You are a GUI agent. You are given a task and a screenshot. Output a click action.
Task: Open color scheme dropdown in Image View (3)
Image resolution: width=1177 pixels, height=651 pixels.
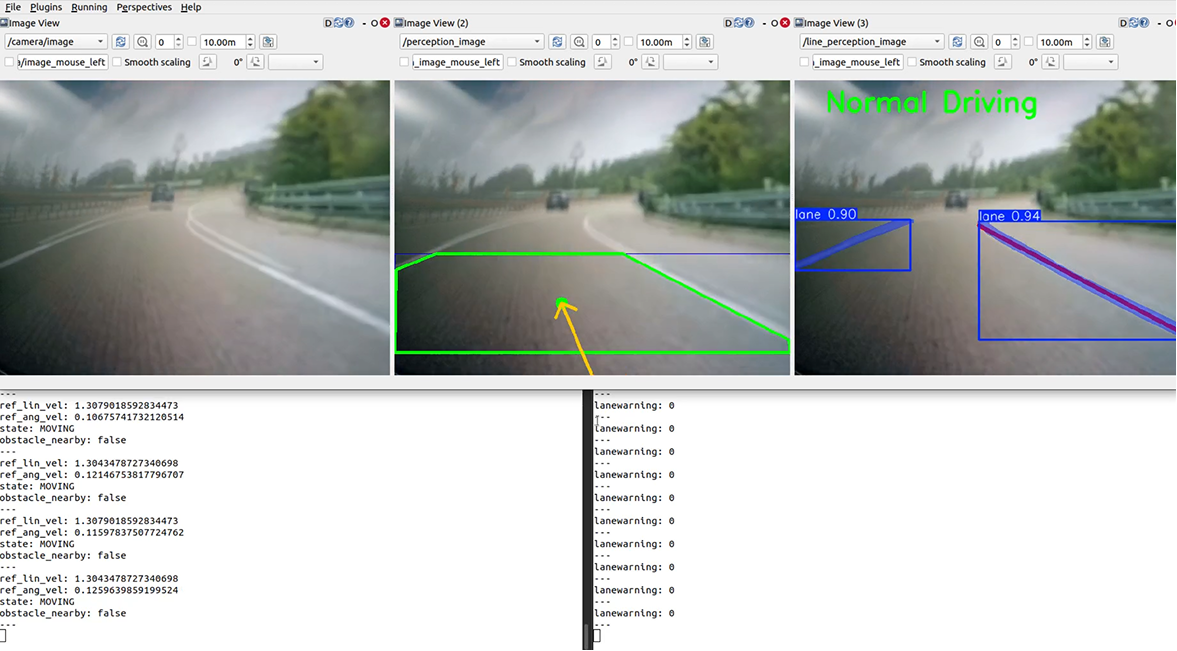(1091, 62)
